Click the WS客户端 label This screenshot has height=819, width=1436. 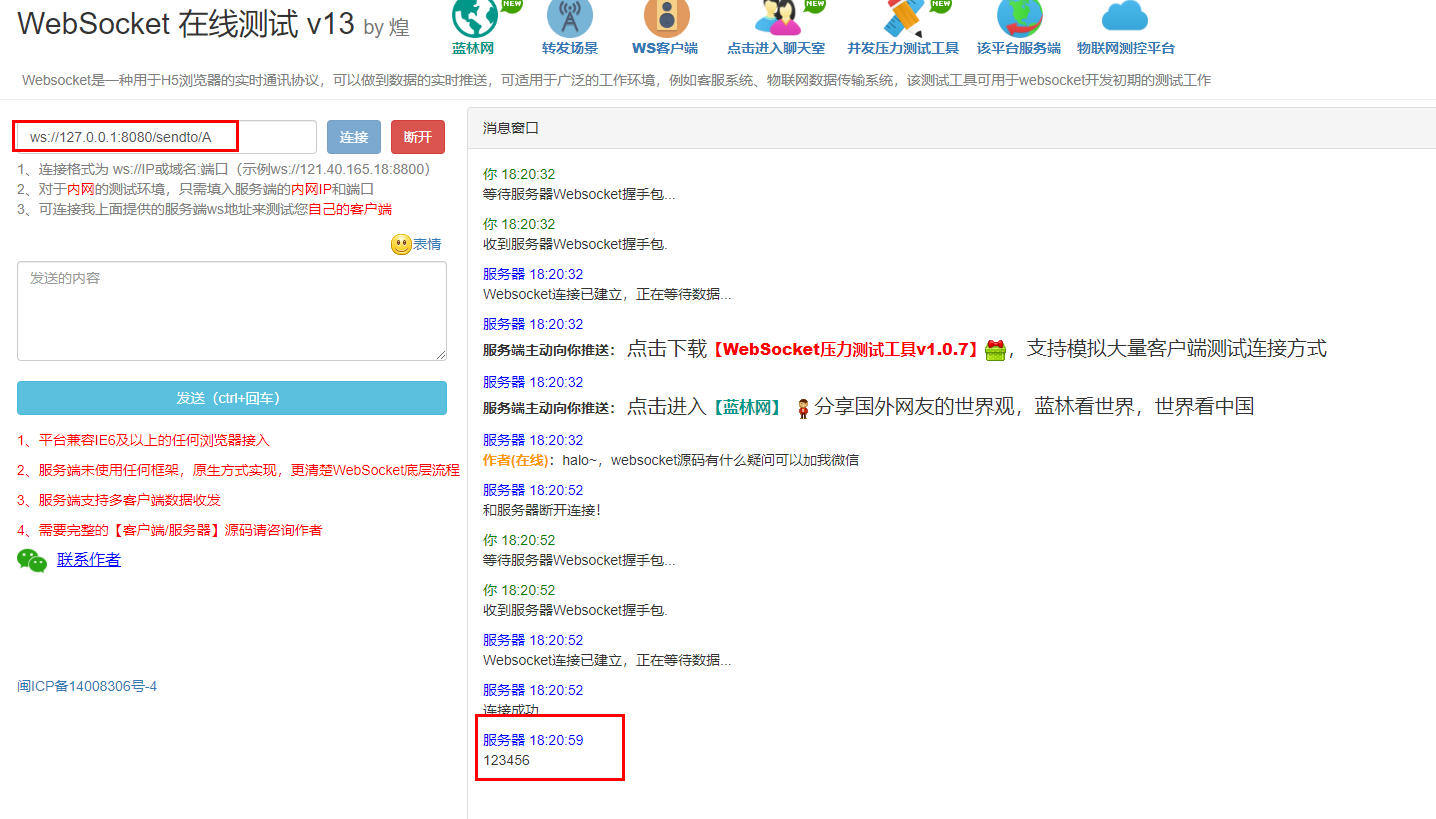click(665, 48)
